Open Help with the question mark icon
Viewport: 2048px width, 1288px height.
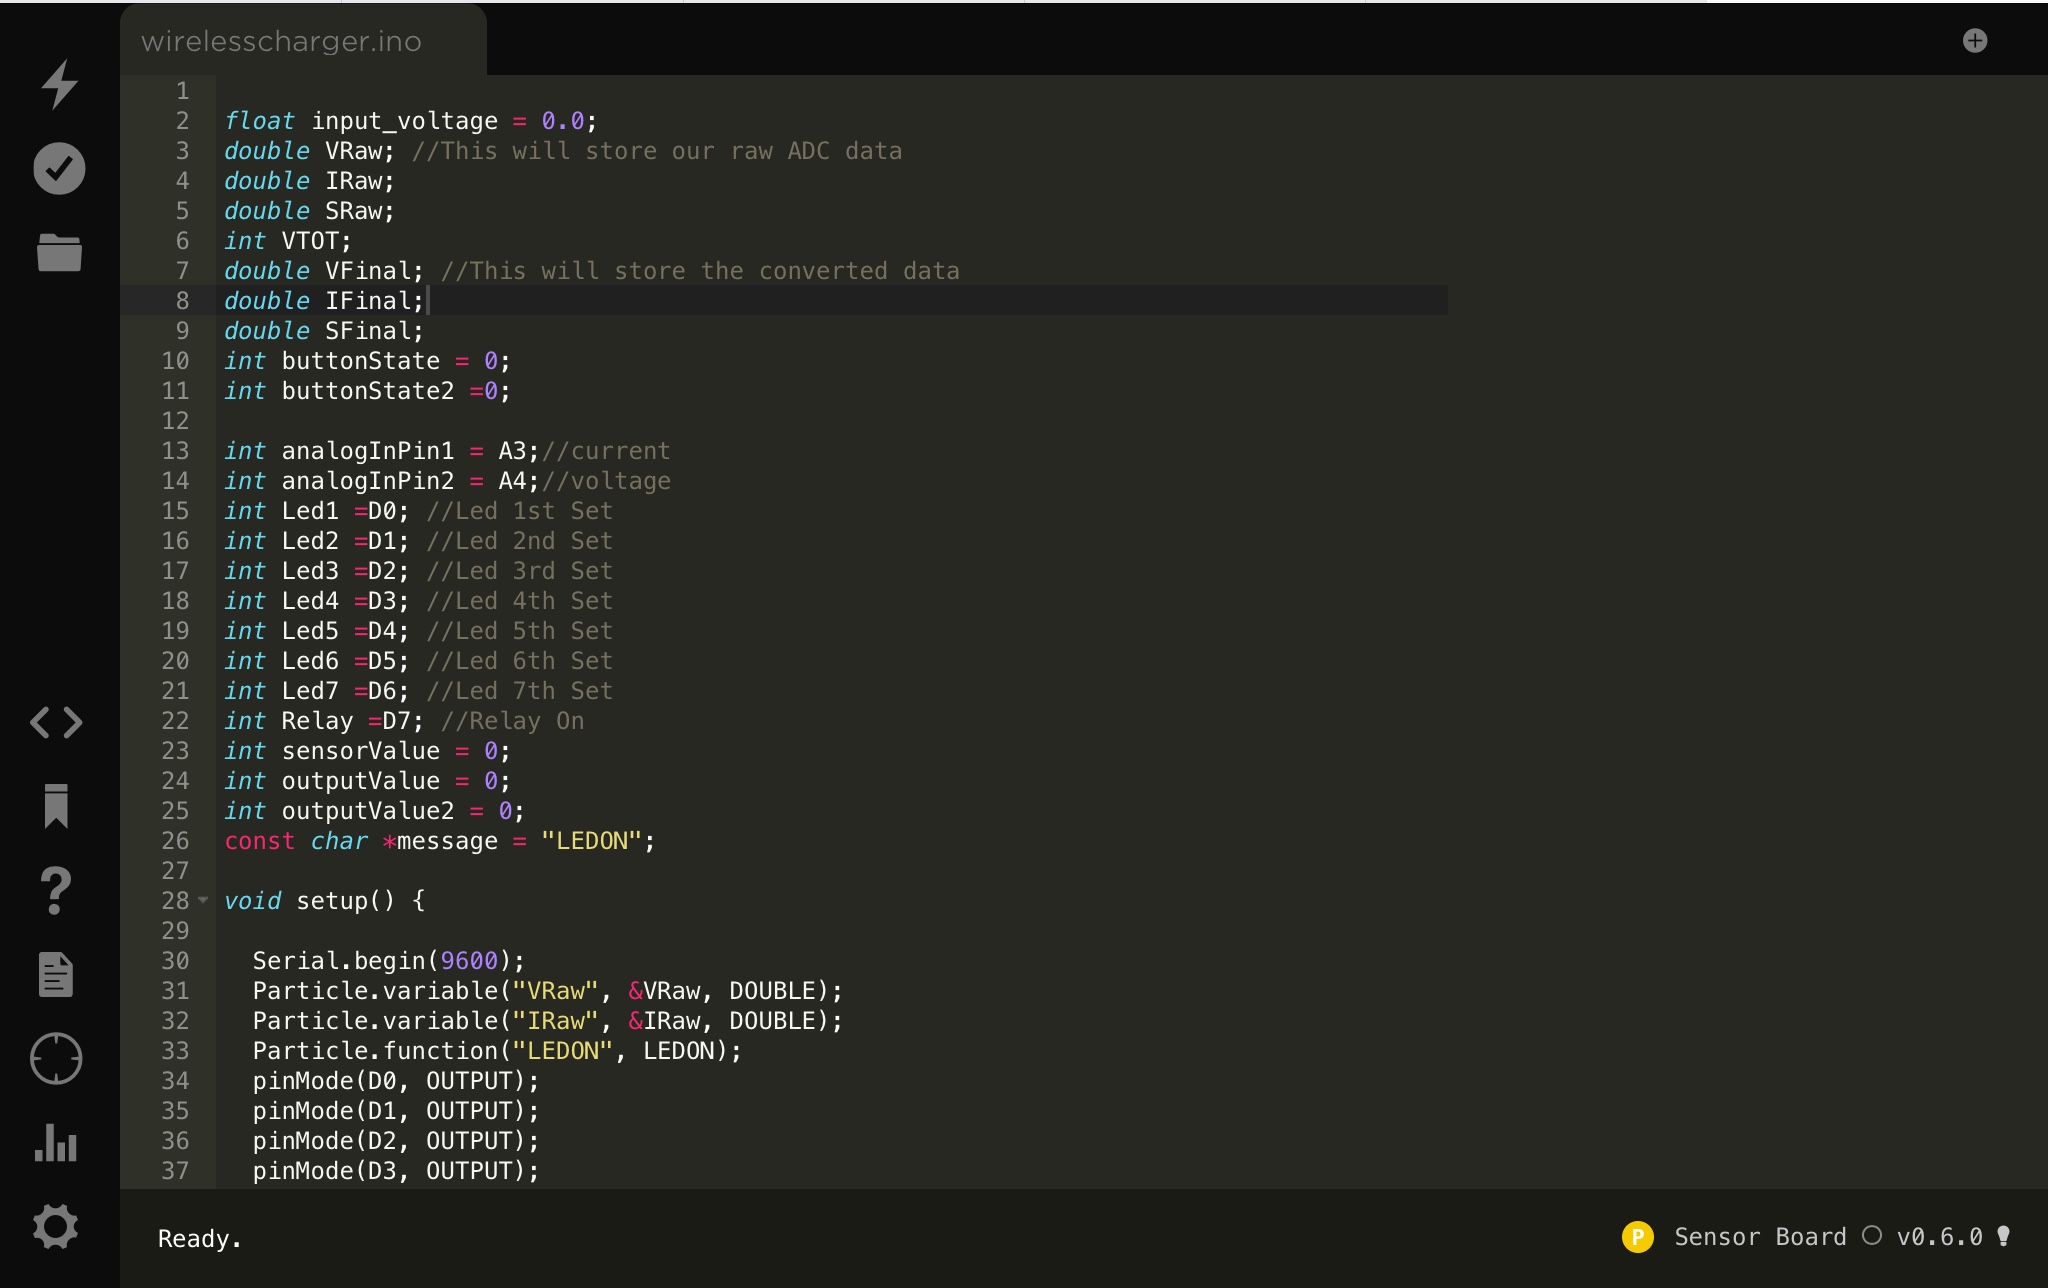pyautogui.click(x=56, y=890)
